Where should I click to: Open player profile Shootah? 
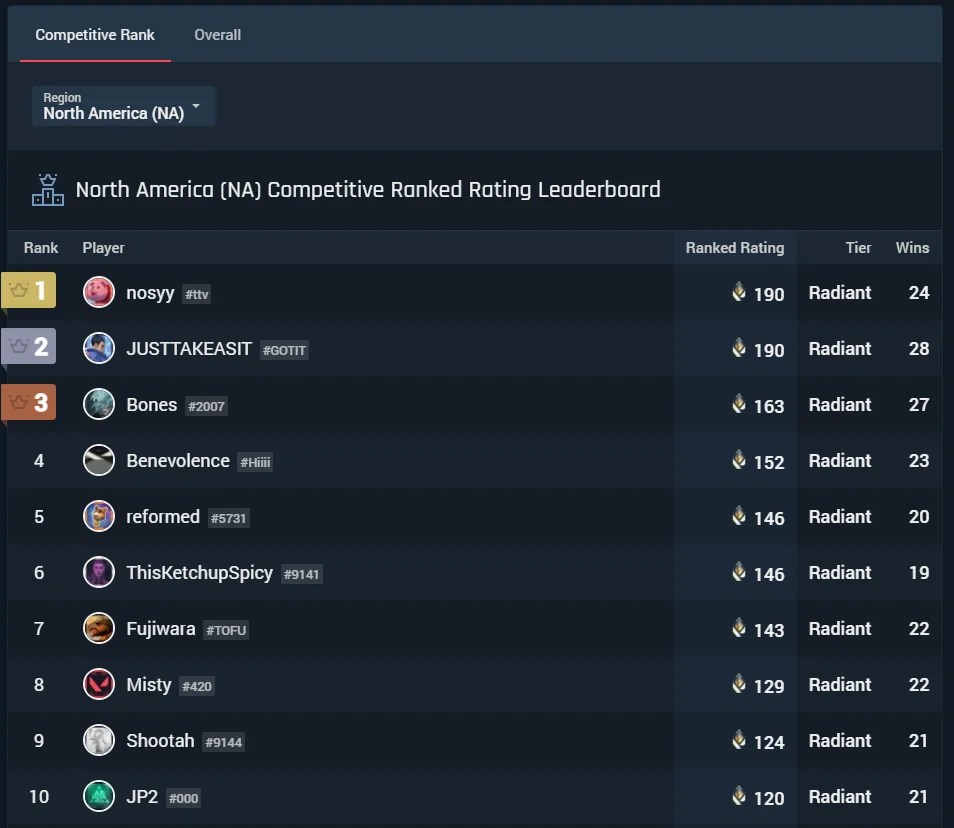click(160, 740)
